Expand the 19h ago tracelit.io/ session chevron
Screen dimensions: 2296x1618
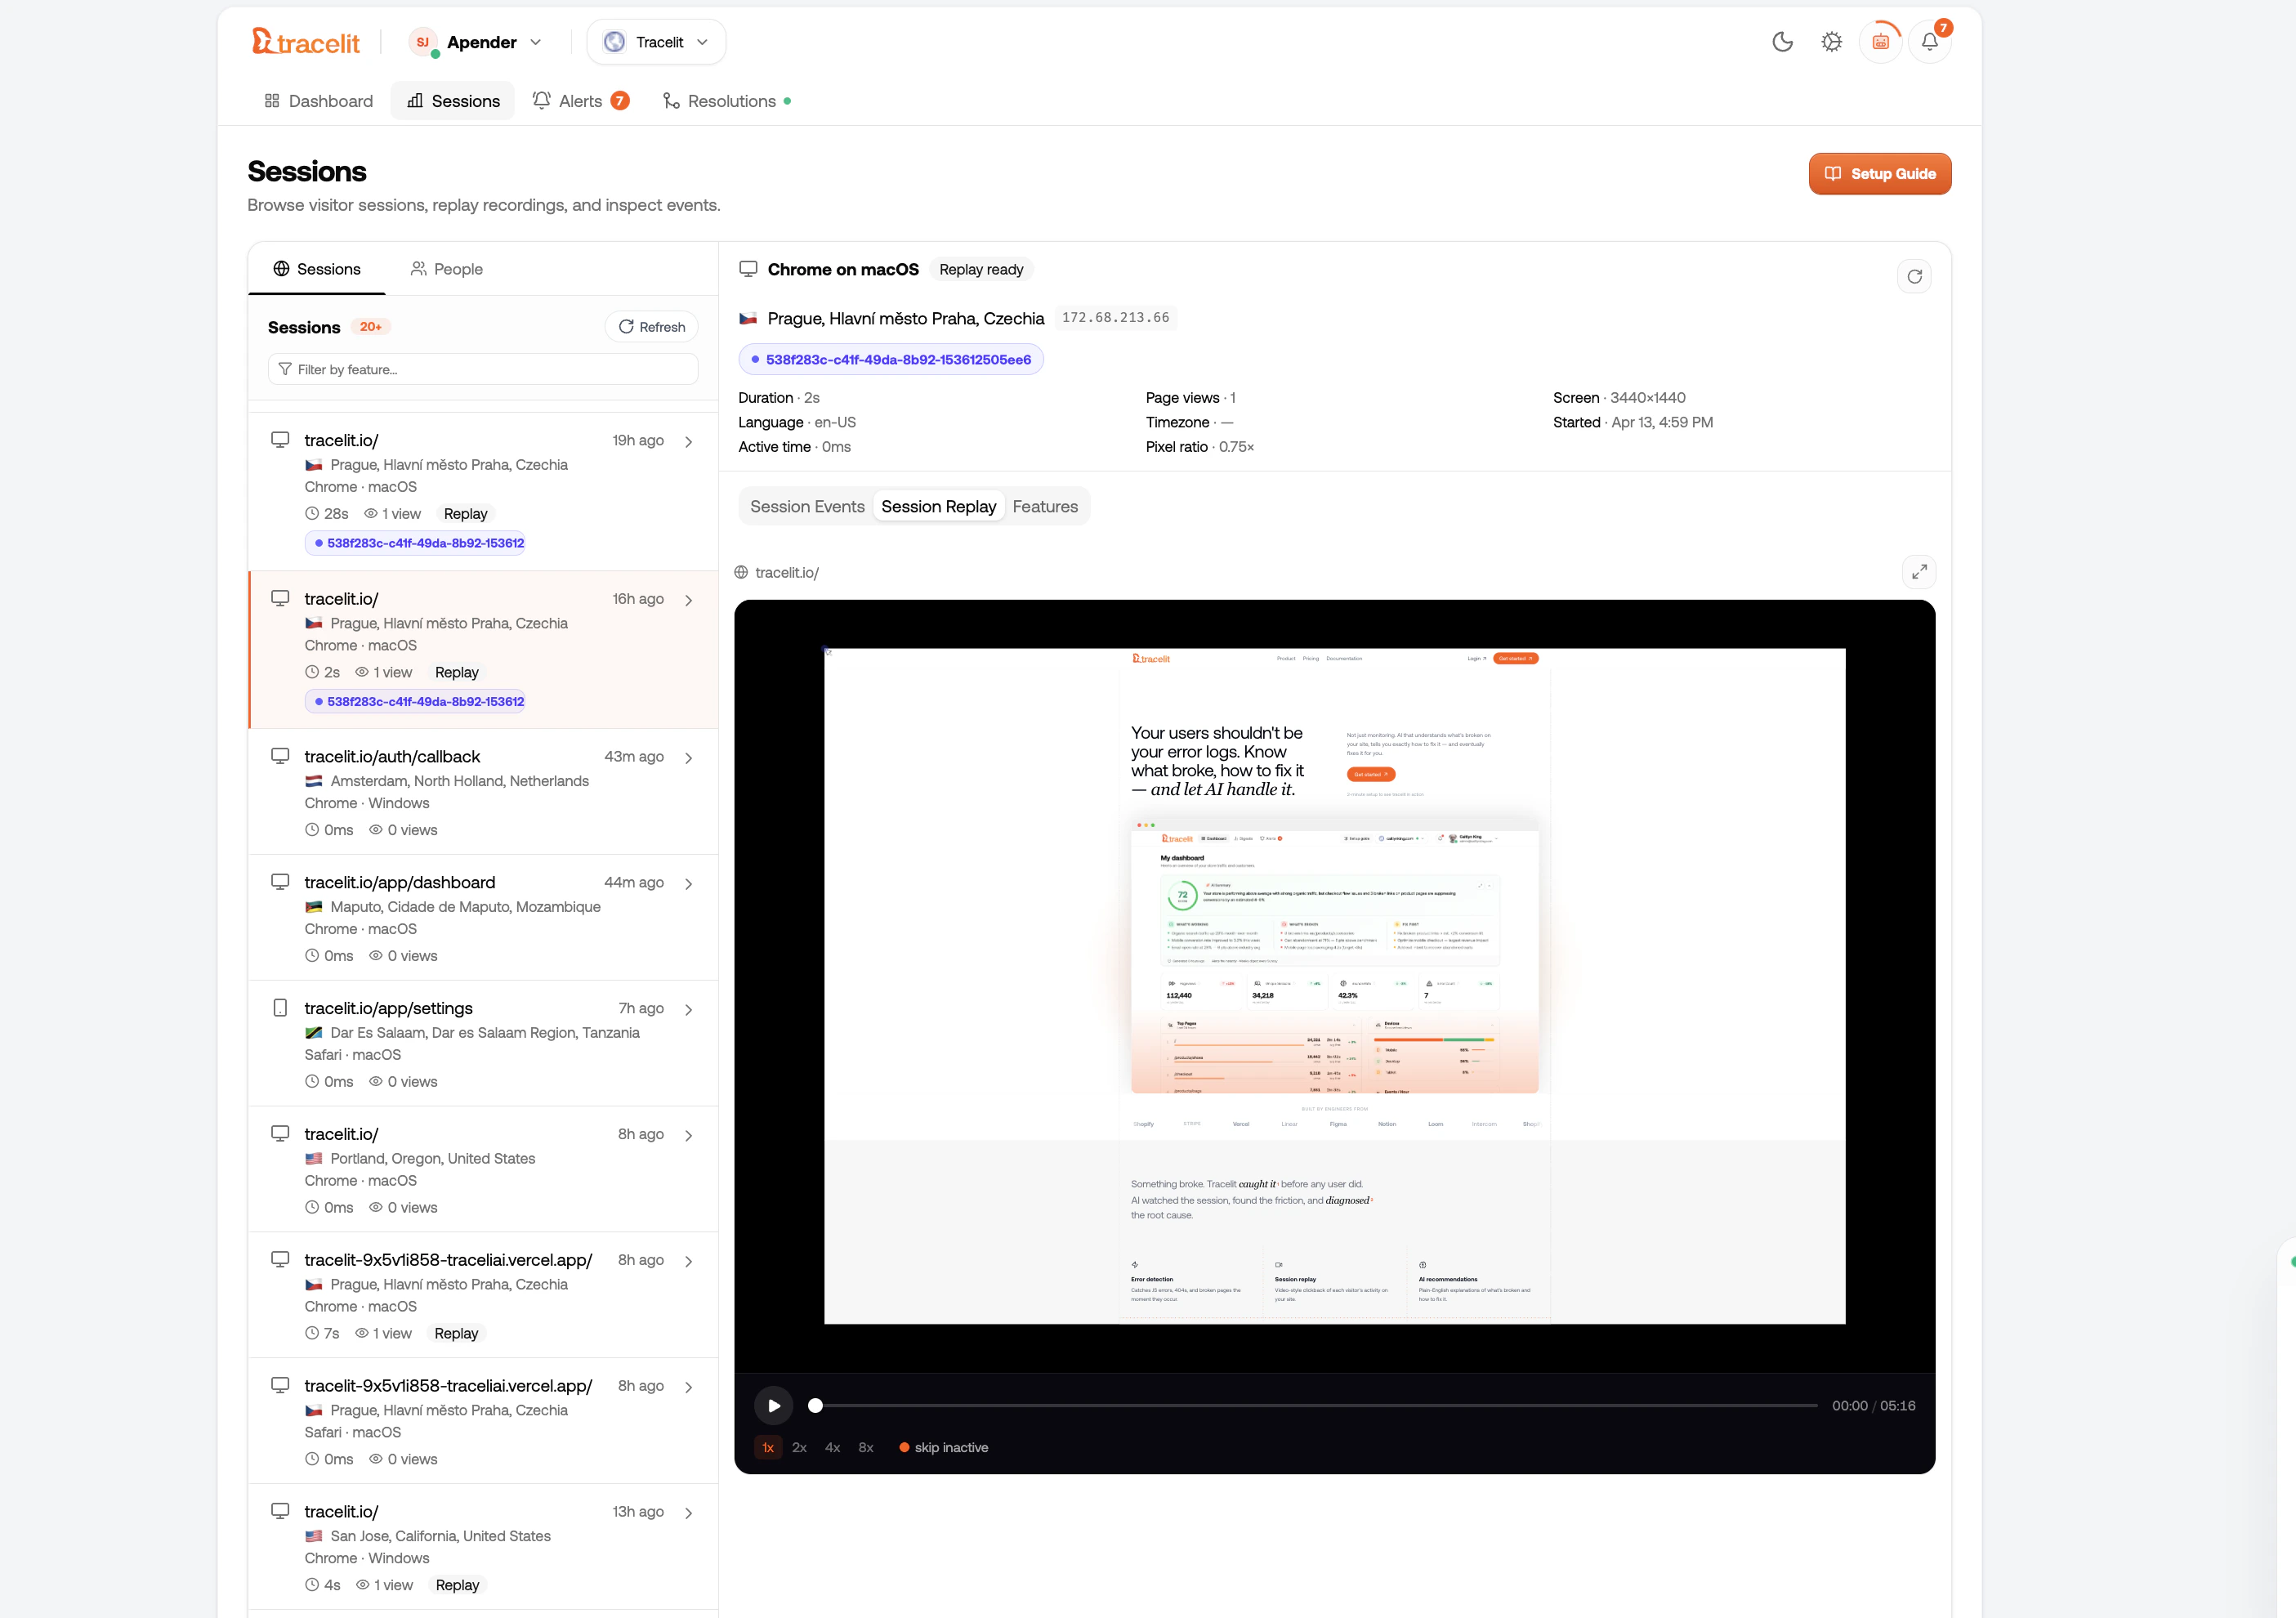(689, 442)
